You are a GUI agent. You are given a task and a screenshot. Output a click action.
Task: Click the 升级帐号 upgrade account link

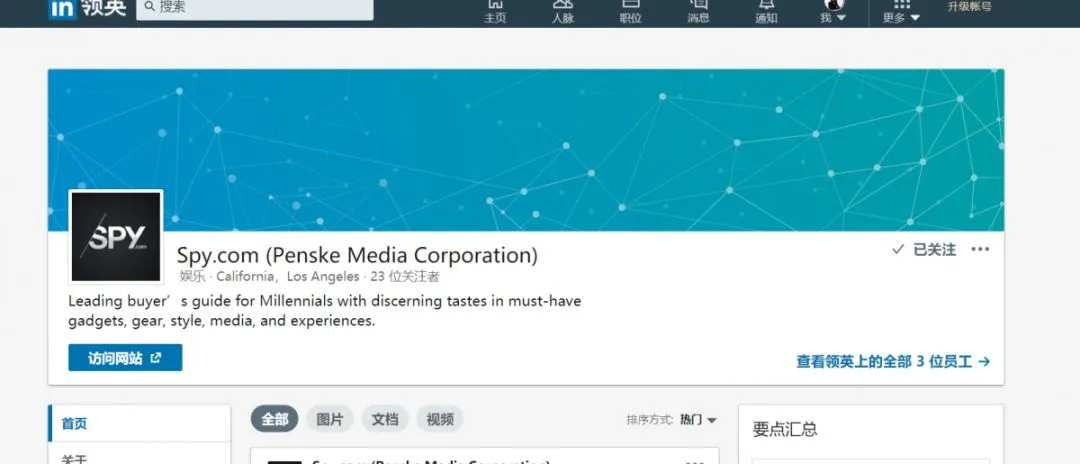click(969, 7)
